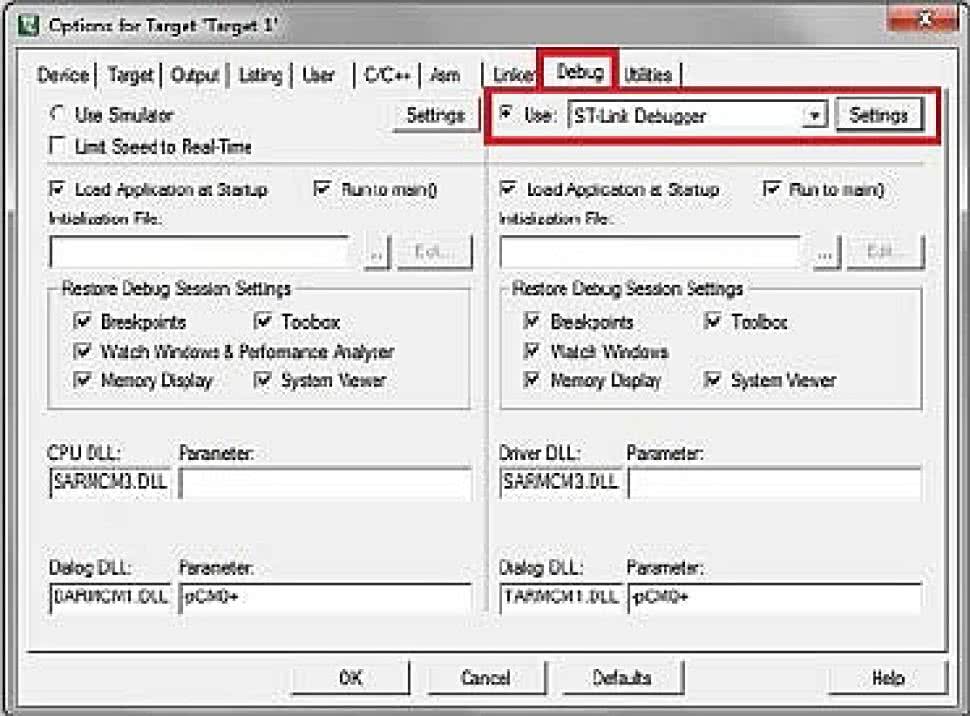970x716 pixels.
Task: Open the ST-Link Debugger dropdown
Action: tap(815, 116)
